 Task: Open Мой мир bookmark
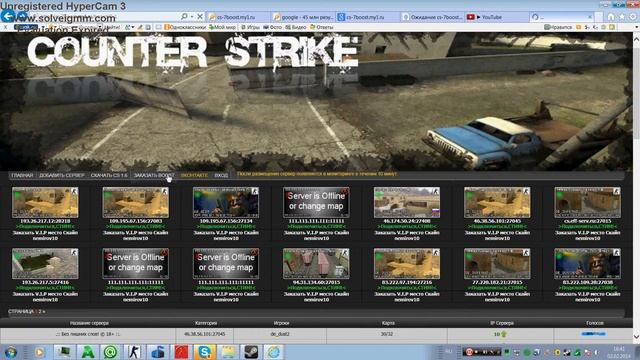[222, 27]
